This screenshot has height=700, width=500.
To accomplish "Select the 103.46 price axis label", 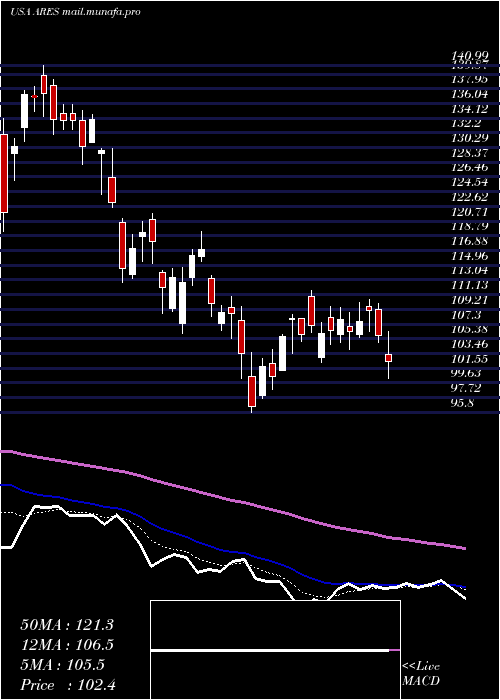I will coord(470,345).
